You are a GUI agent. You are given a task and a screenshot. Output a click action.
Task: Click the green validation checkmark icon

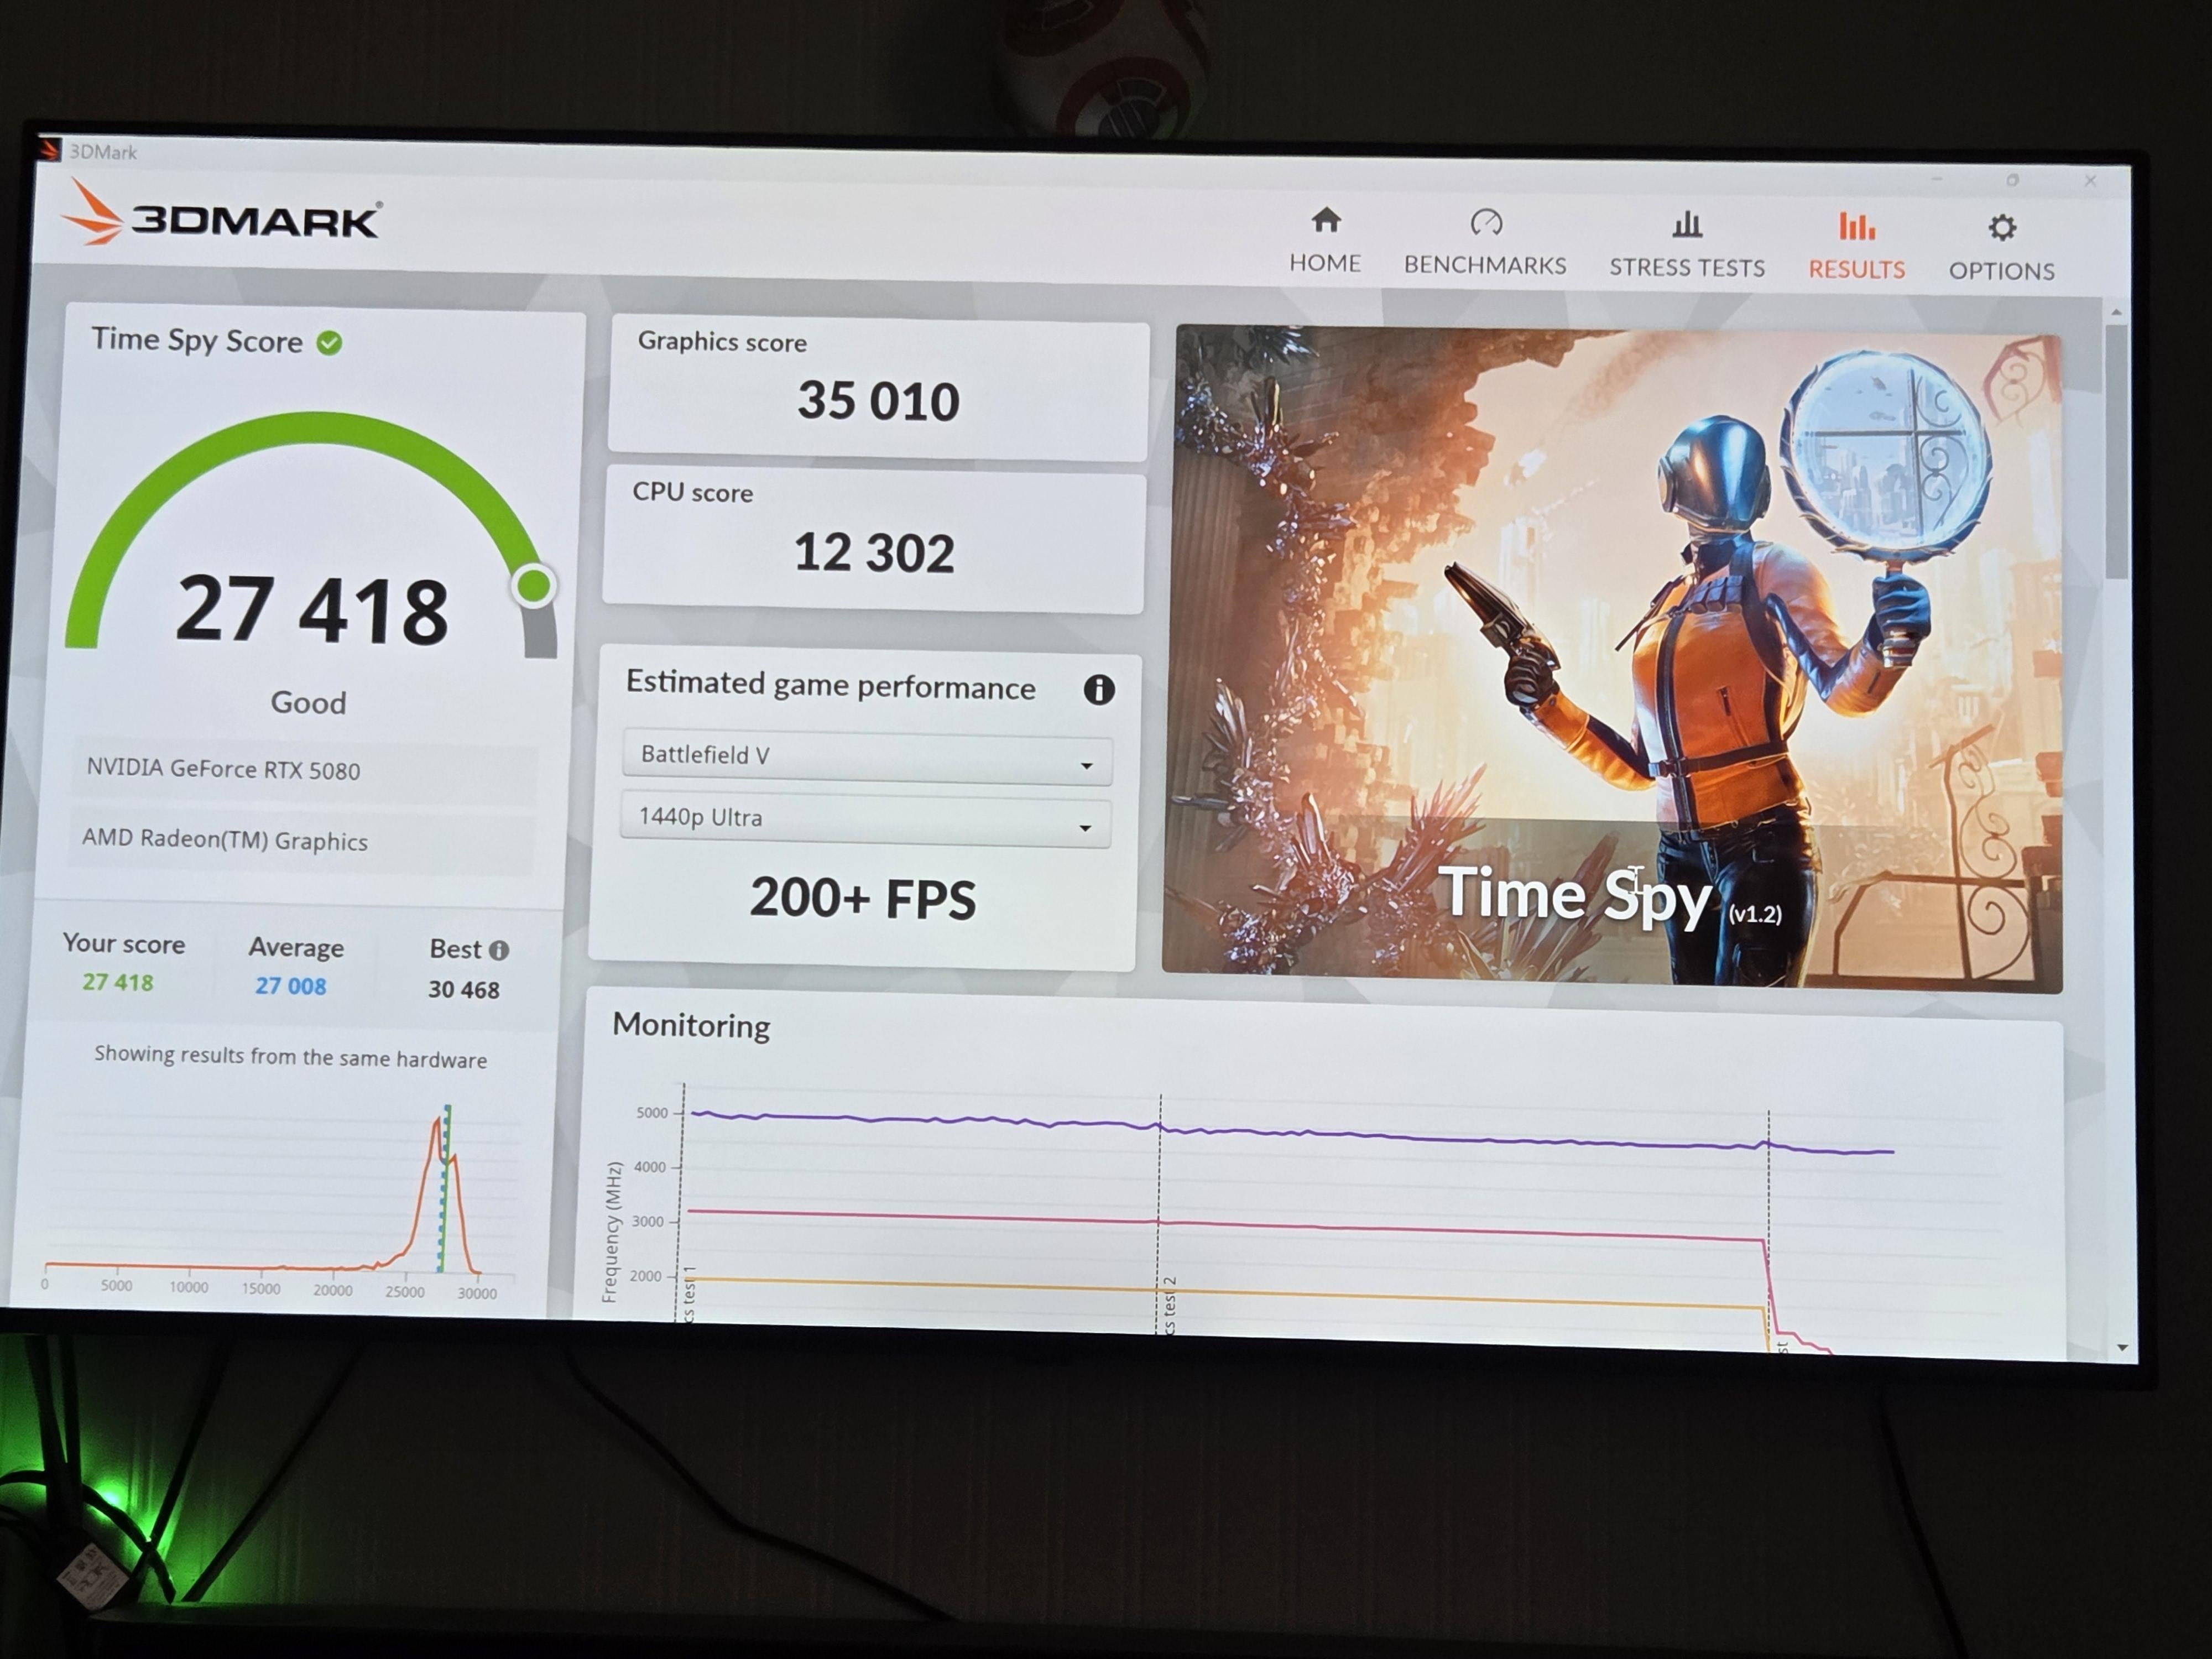click(x=329, y=343)
